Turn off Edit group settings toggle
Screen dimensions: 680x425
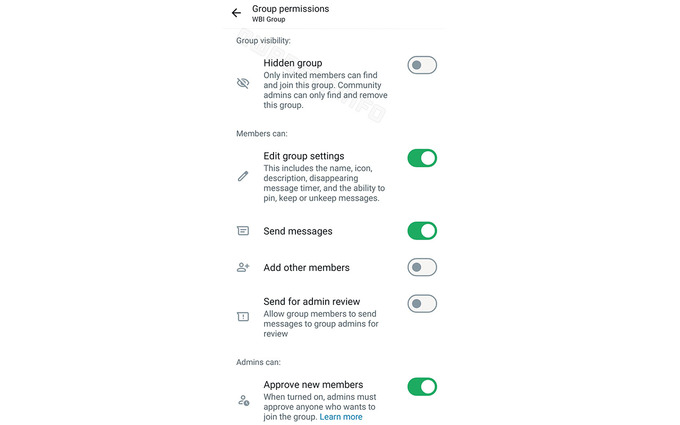click(422, 158)
